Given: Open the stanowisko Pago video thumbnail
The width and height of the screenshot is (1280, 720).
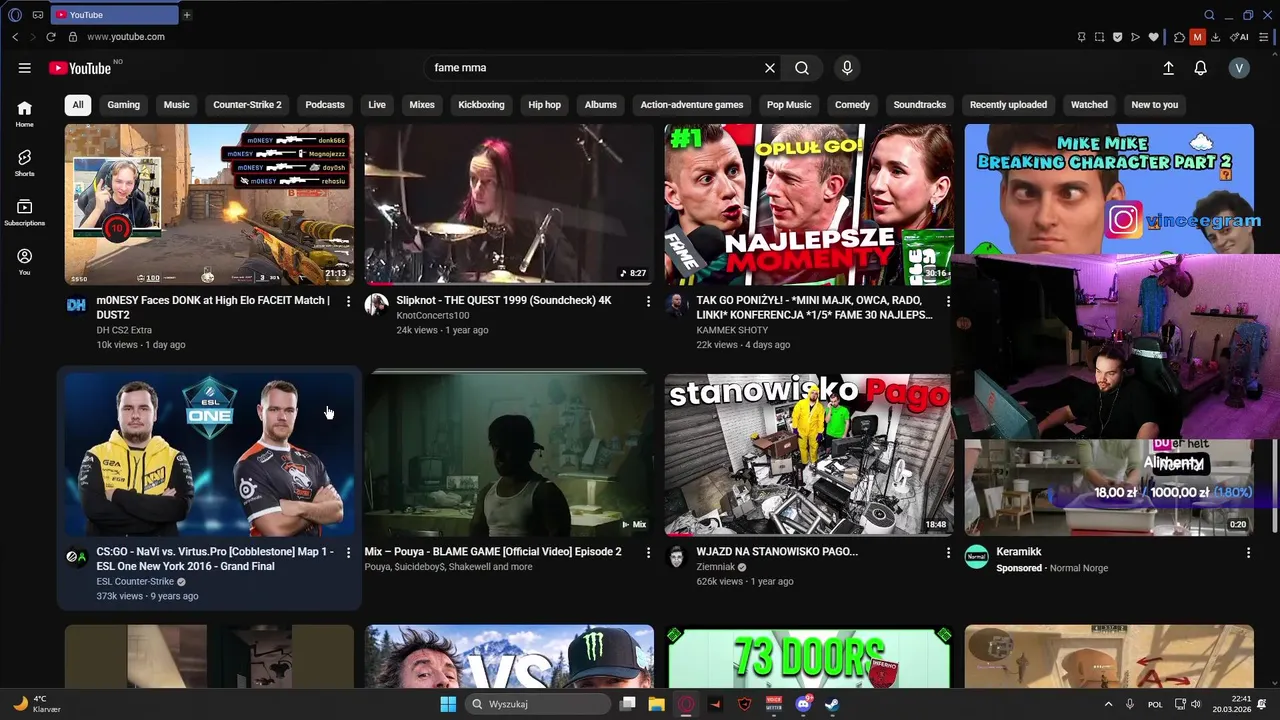Looking at the screenshot, I should point(809,455).
